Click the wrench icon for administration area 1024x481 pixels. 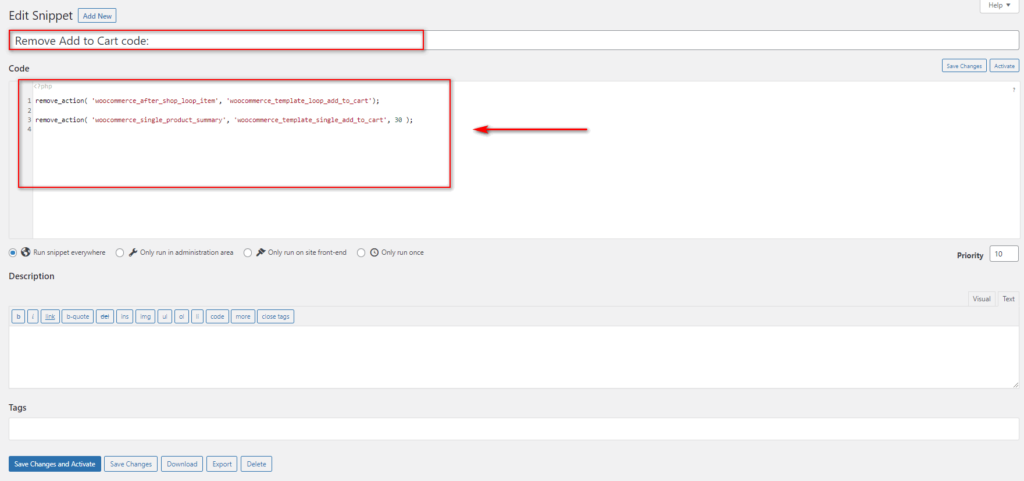point(133,252)
